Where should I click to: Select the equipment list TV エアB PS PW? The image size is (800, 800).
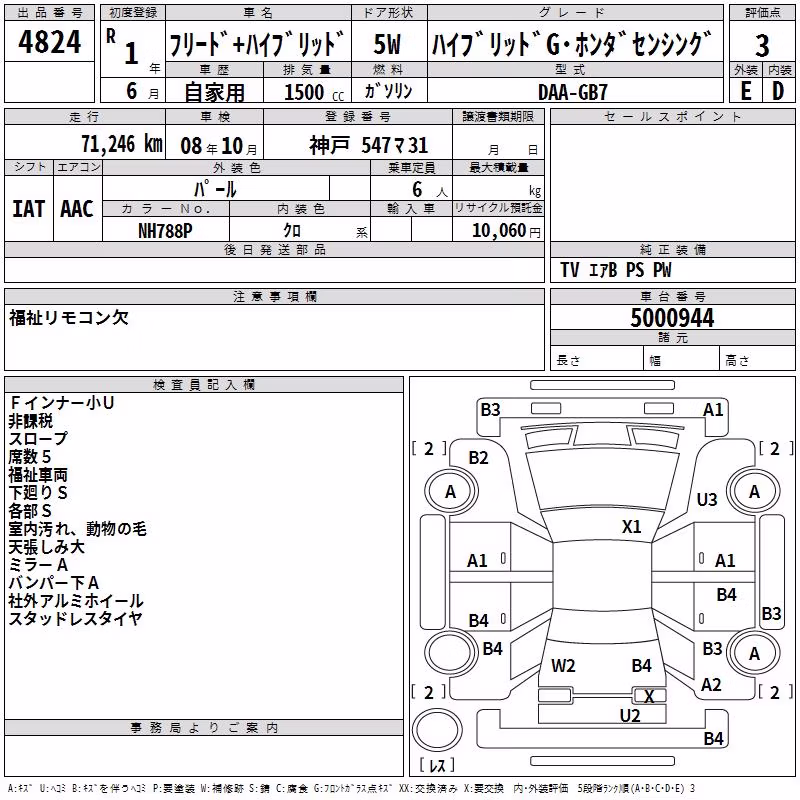(x=616, y=270)
